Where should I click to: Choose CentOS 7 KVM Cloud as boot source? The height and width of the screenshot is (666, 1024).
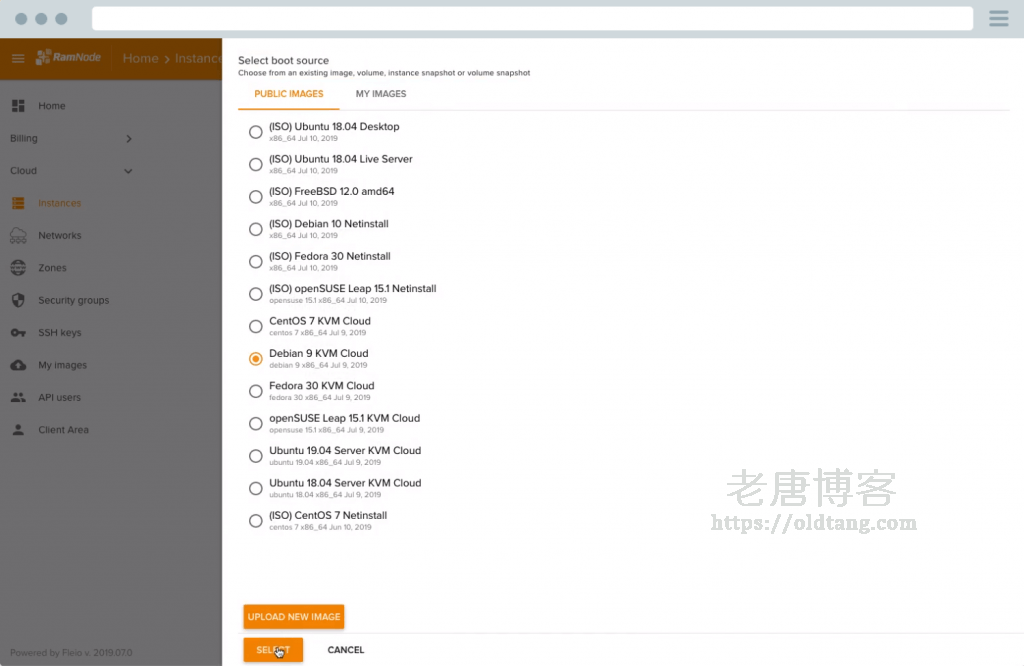tap(255, 326)
